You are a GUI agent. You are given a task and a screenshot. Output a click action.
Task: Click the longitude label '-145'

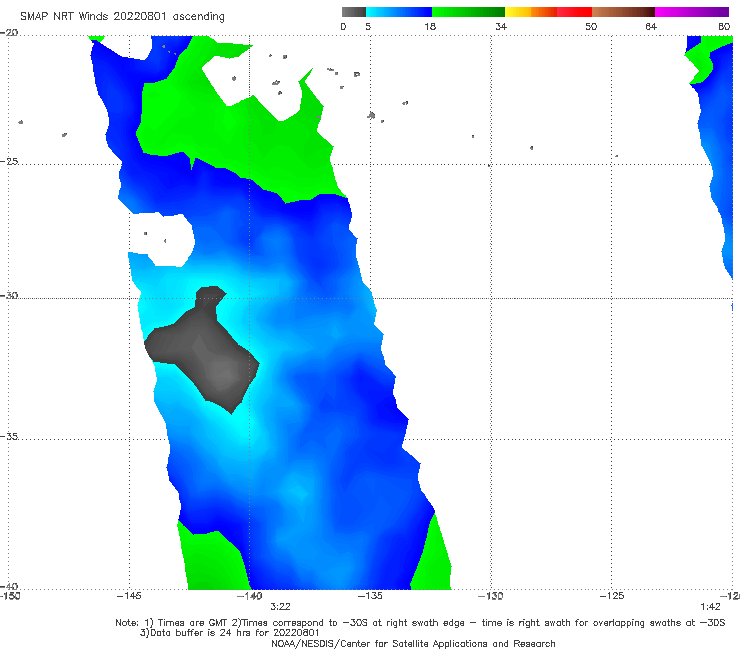click(129, 596)
